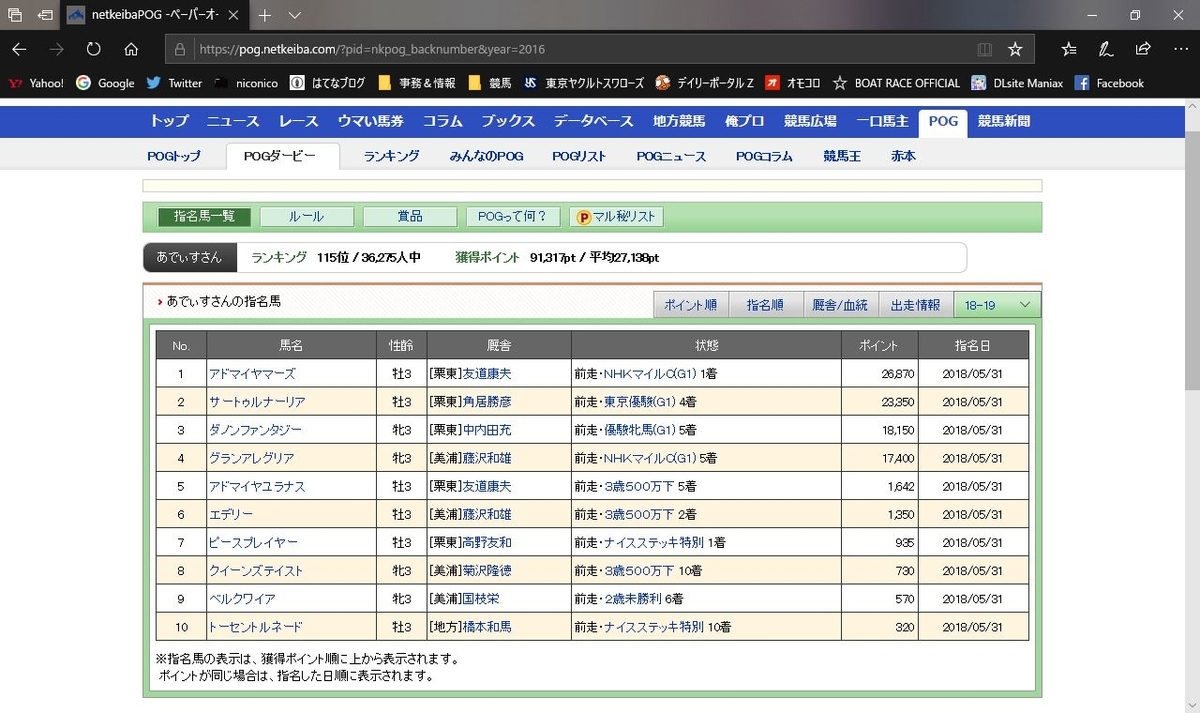
Task: Click the 賞品 button
Action: [x=409, y=217]
